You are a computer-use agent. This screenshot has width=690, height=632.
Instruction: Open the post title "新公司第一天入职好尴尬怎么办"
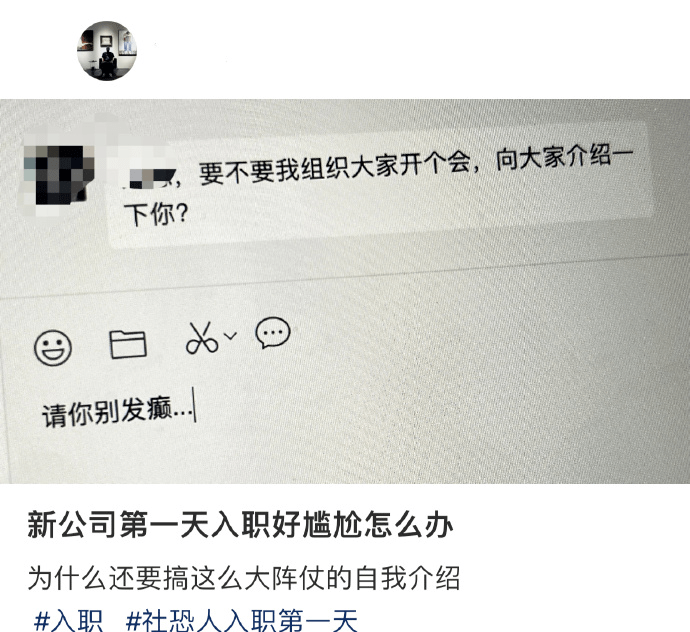240,524
